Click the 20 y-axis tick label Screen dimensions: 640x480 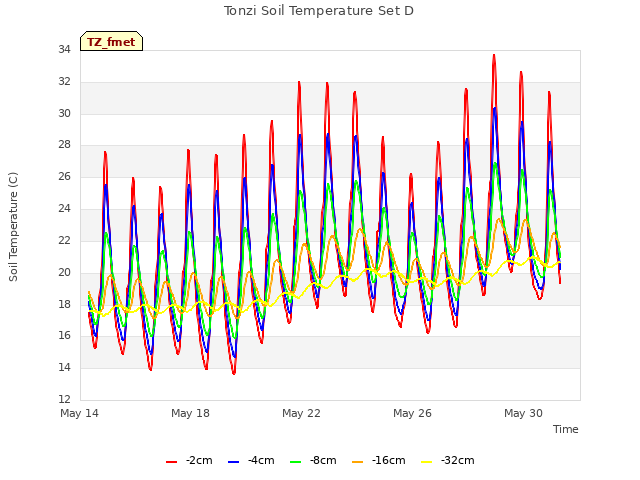[x=64, y=272]
